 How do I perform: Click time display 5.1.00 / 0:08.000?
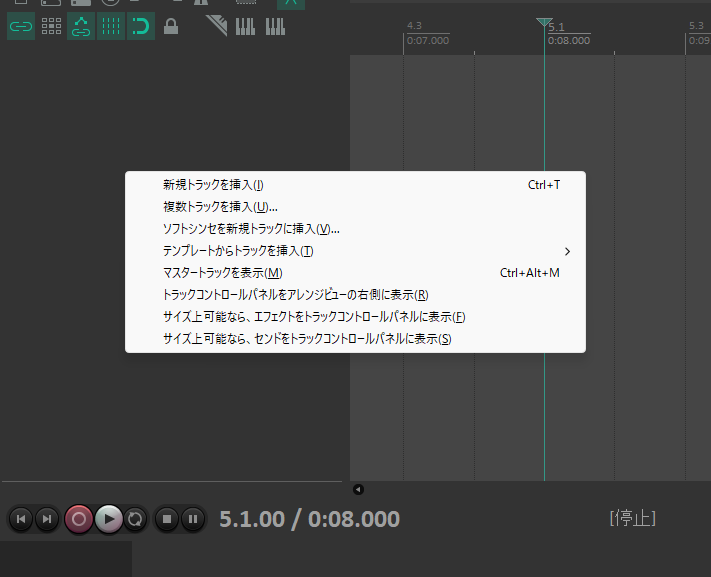point(309,519)
